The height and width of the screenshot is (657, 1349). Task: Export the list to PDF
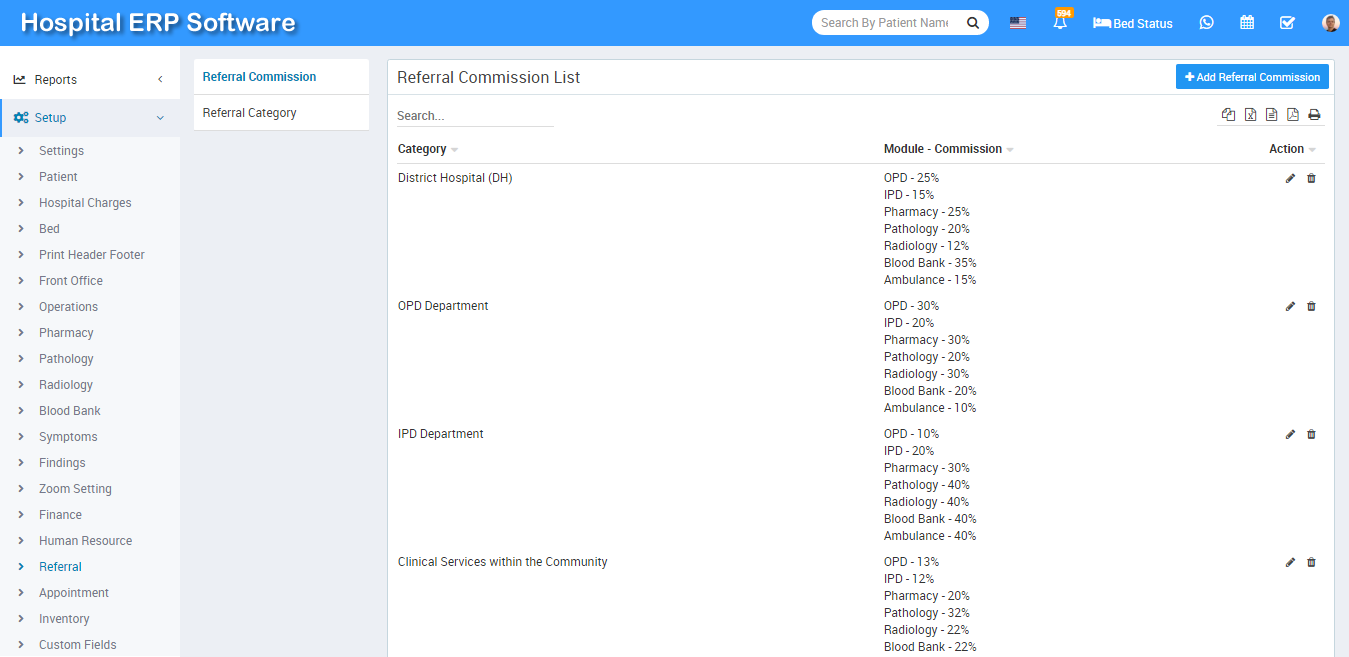point(1293,115)
